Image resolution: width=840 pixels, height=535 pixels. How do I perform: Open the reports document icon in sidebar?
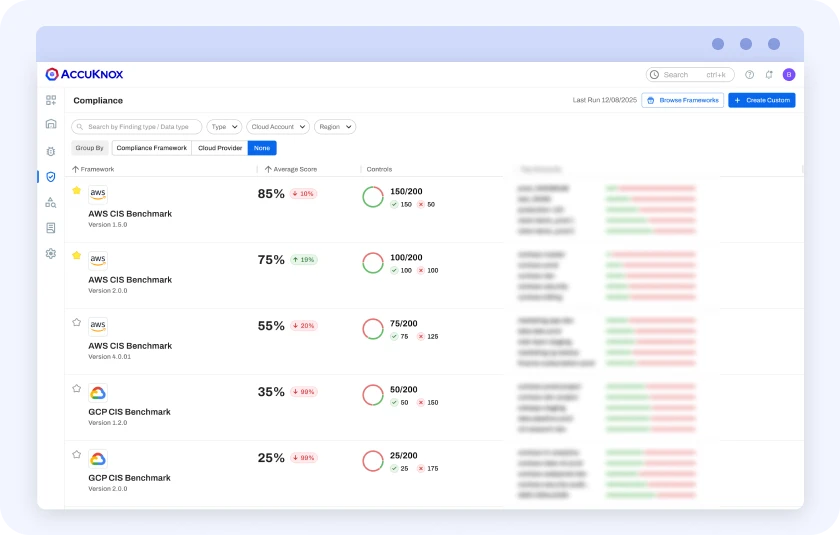[x=51, y=228]
